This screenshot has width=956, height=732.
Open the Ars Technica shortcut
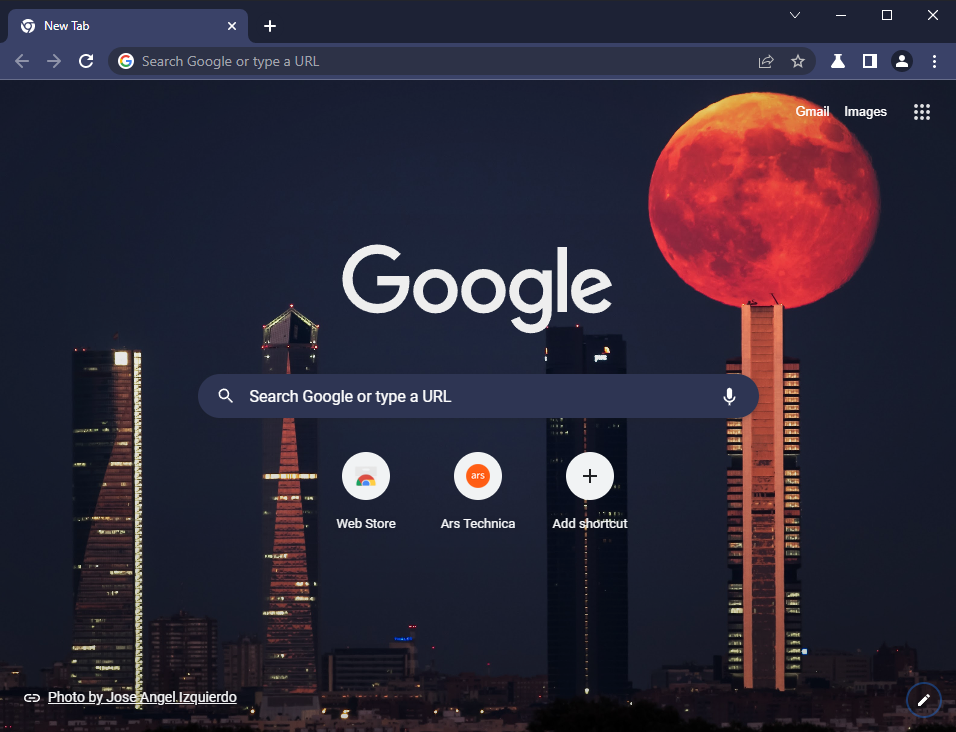click(x=478, y=476)
